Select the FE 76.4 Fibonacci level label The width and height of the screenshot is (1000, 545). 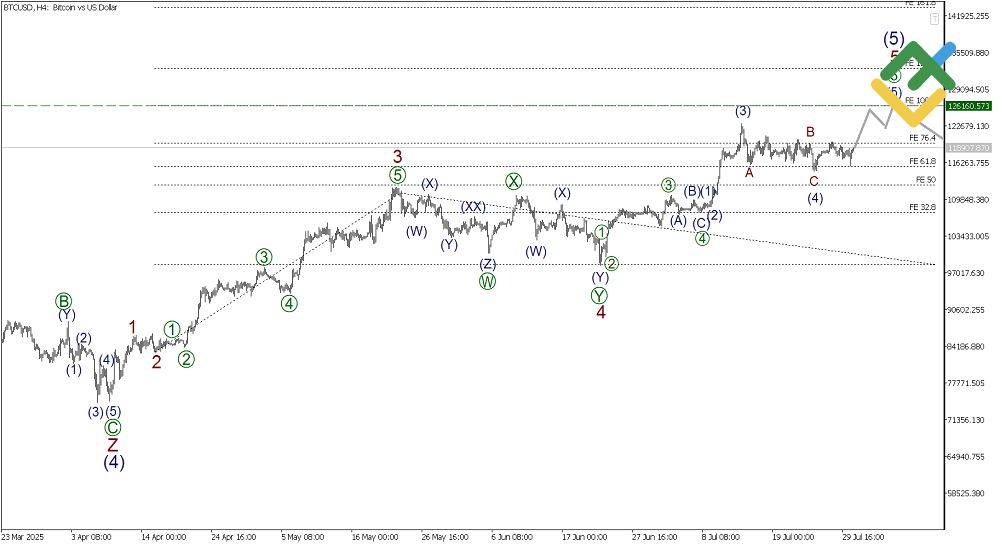pos(921,138)
